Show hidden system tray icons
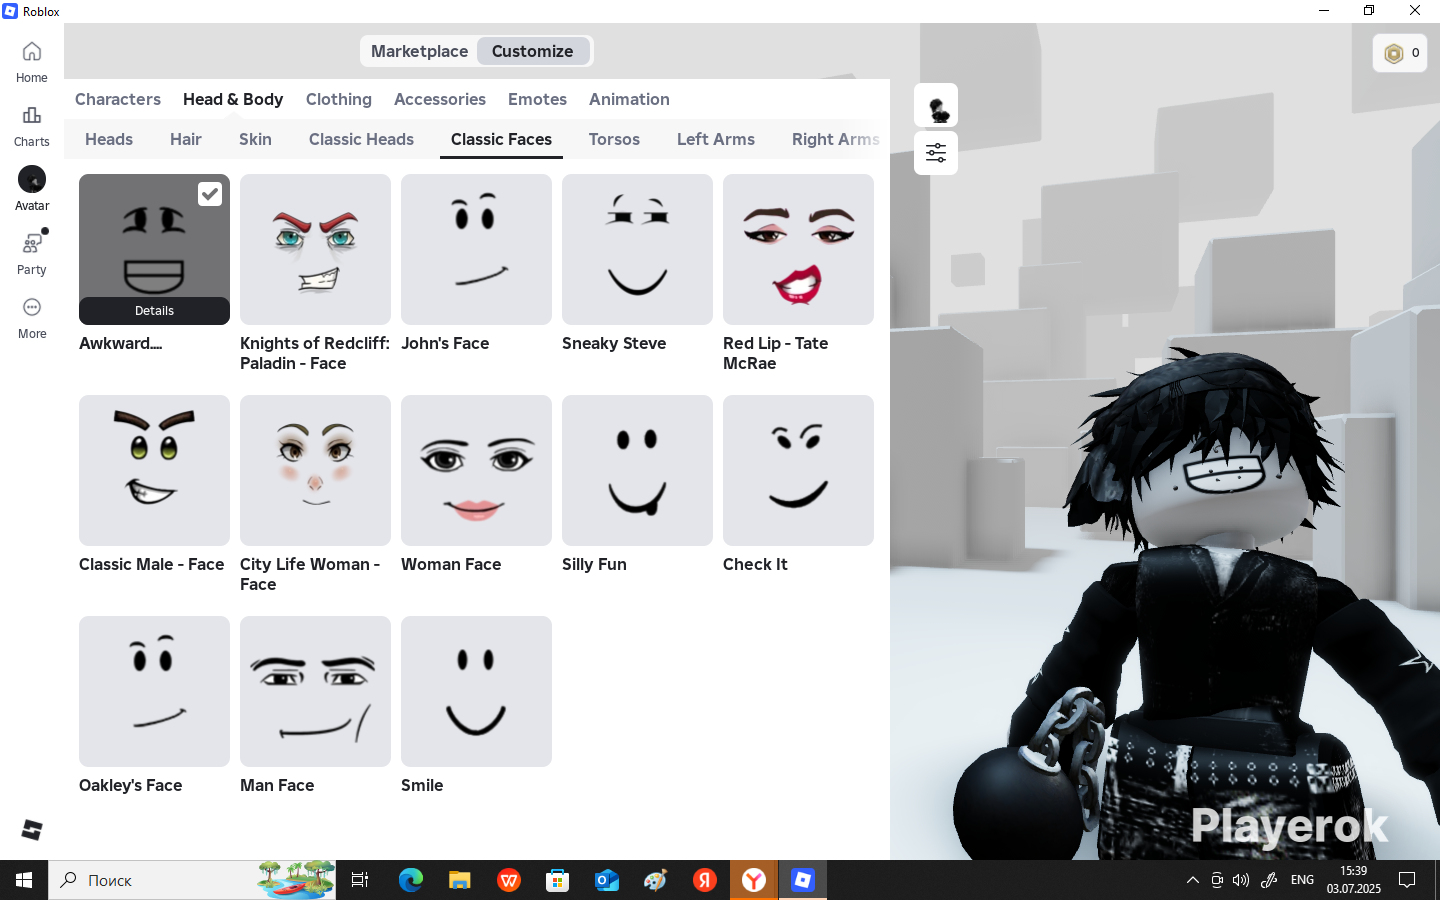This screenshot has width=1440, height=900. [1192, 880]
